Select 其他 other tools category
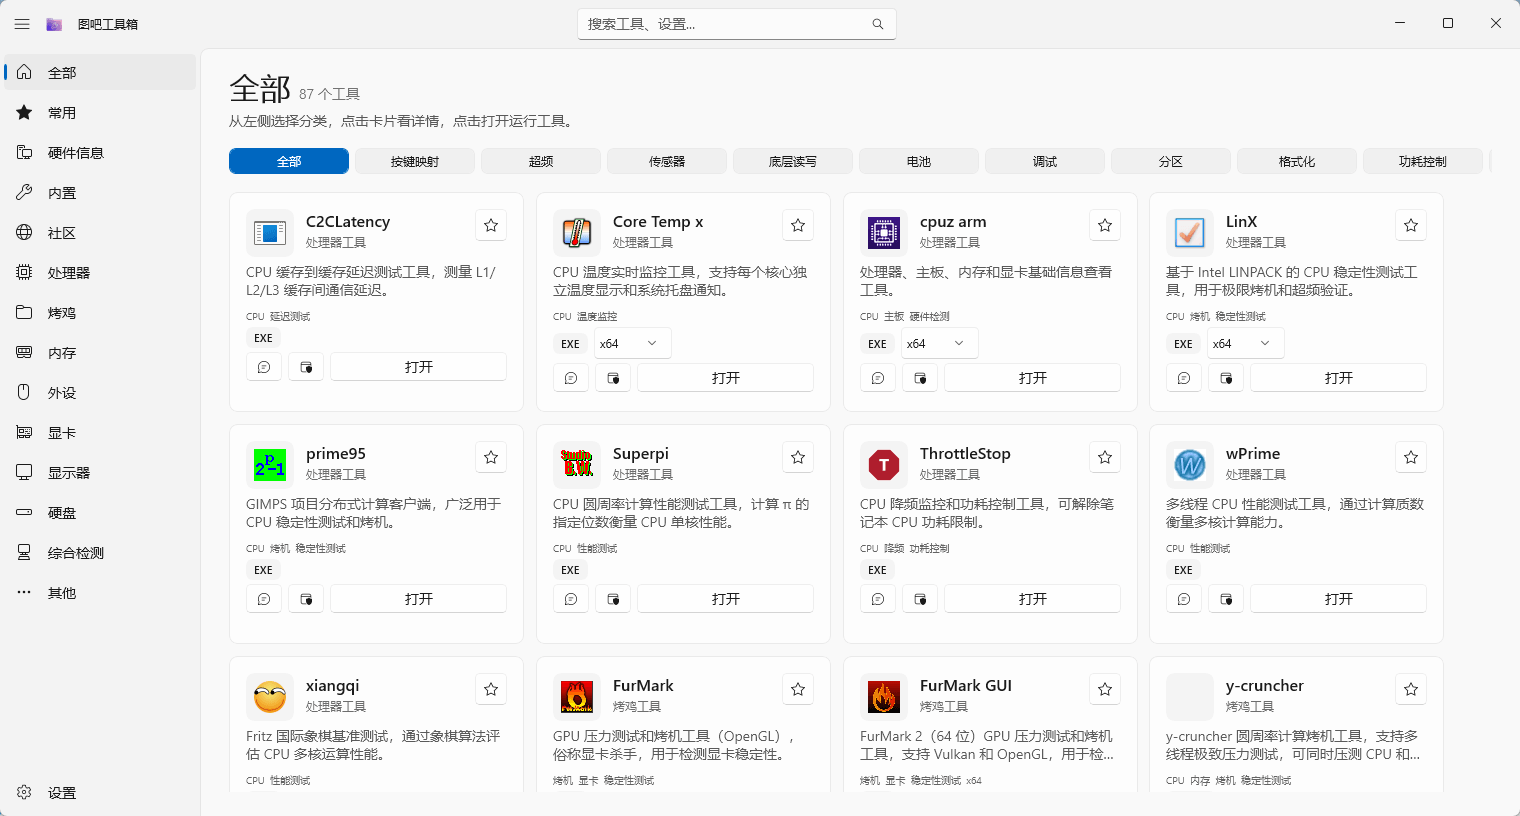Viewport: 1520px width, 816px height. 100,592
